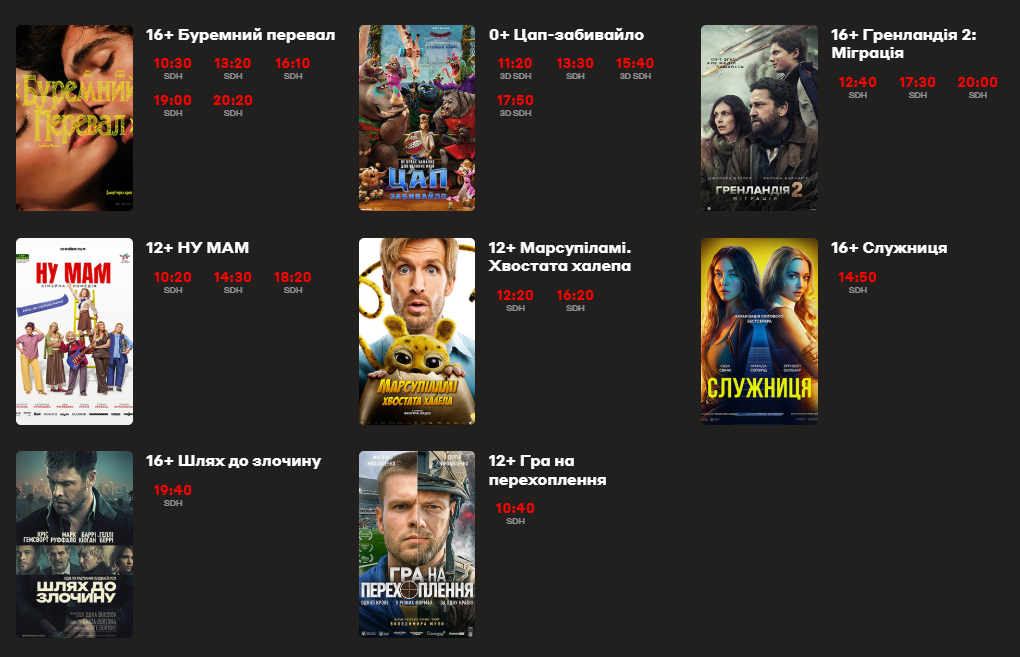Choose the 19:40 Шлях до злочину showtime
The height and width of the screenshot is (657, 1020).
click(x=172, y=496)
